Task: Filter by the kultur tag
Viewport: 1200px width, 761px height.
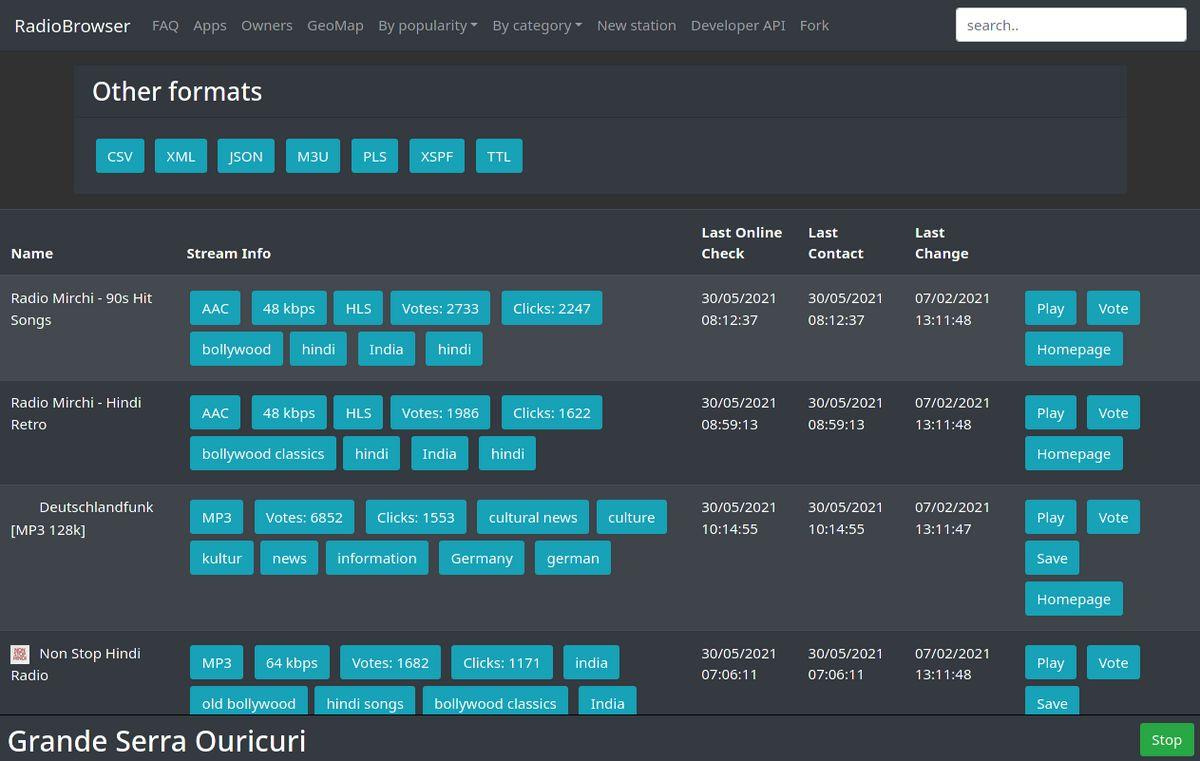Action: 222,559
